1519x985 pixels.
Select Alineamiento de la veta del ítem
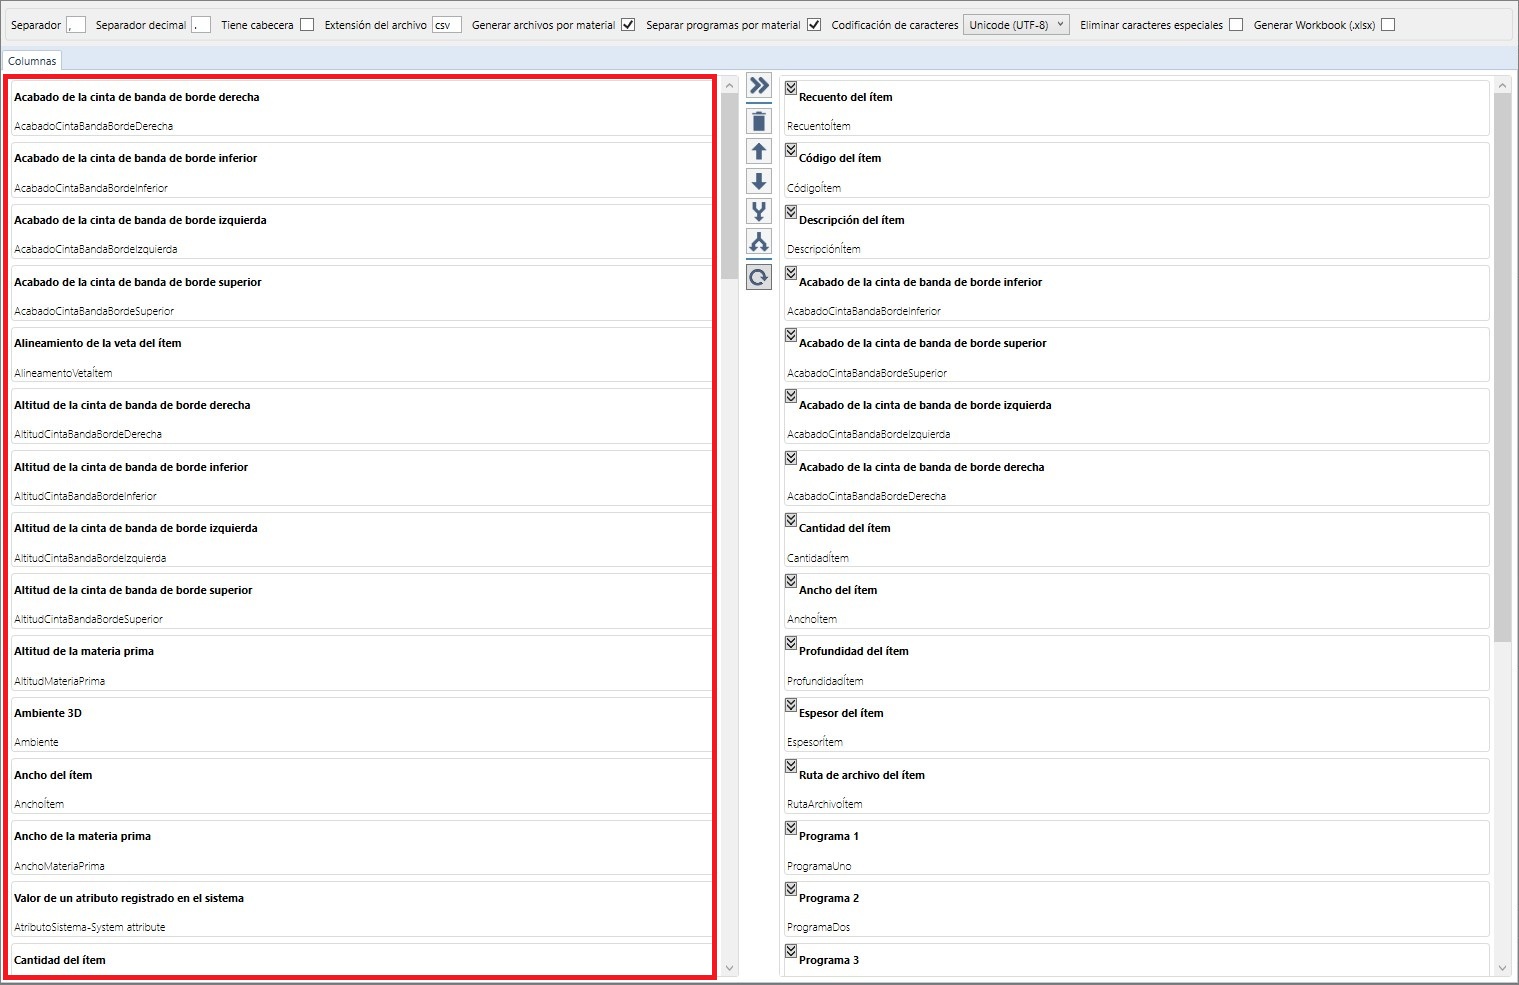pos(98,344)
